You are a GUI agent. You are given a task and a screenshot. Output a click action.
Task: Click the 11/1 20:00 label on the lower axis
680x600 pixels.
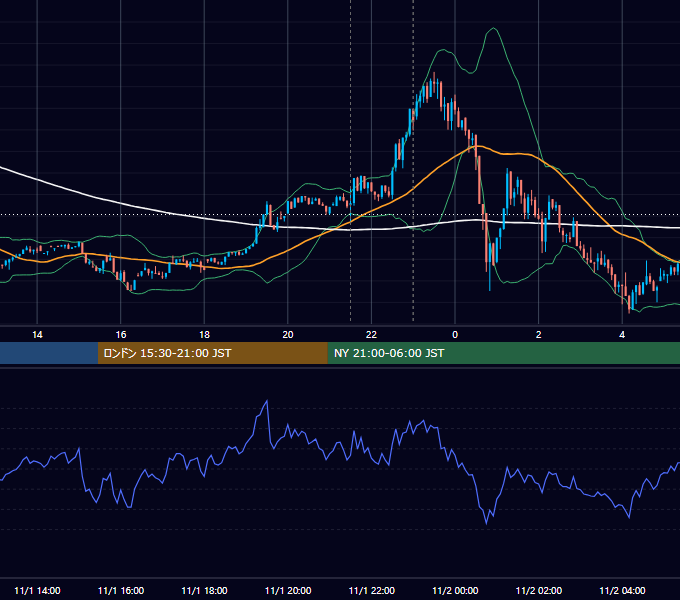point(288,590)
